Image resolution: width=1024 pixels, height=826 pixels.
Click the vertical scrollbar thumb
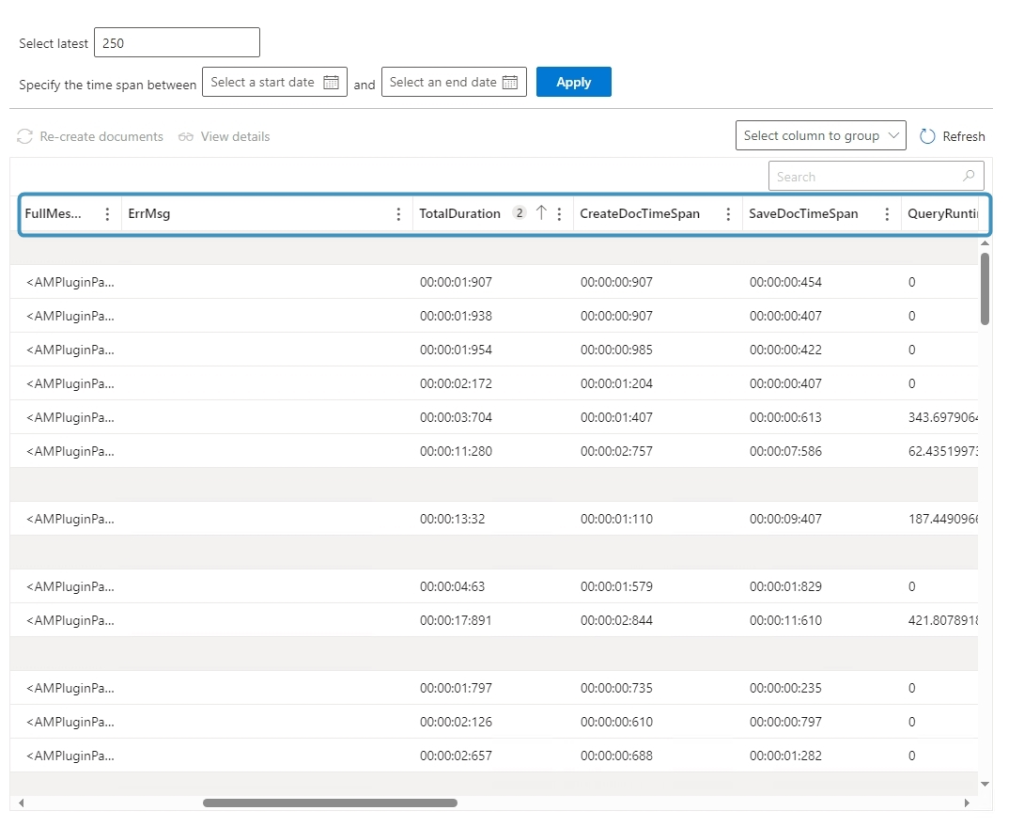point(985,289)
